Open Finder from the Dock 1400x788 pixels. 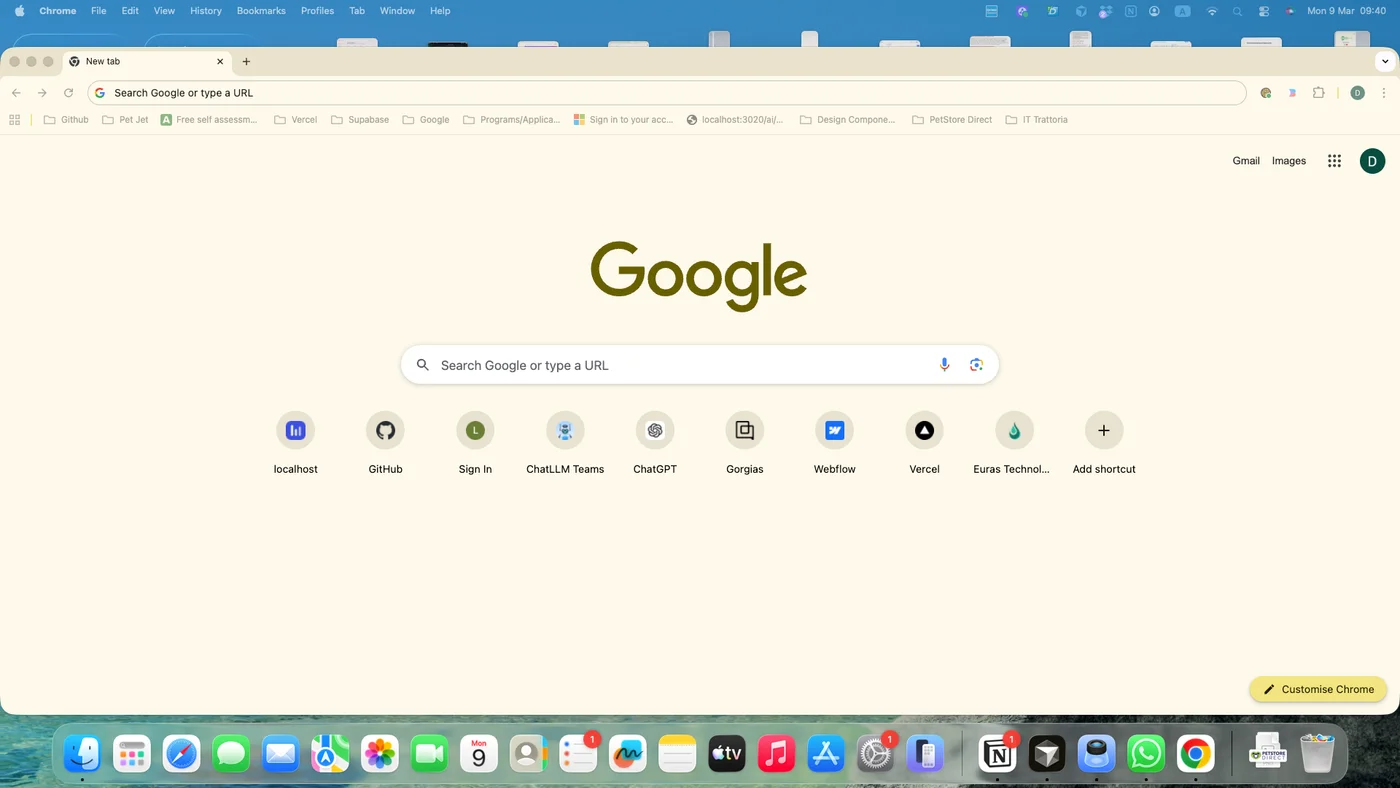pyautogui.click(x=82, y=753)
